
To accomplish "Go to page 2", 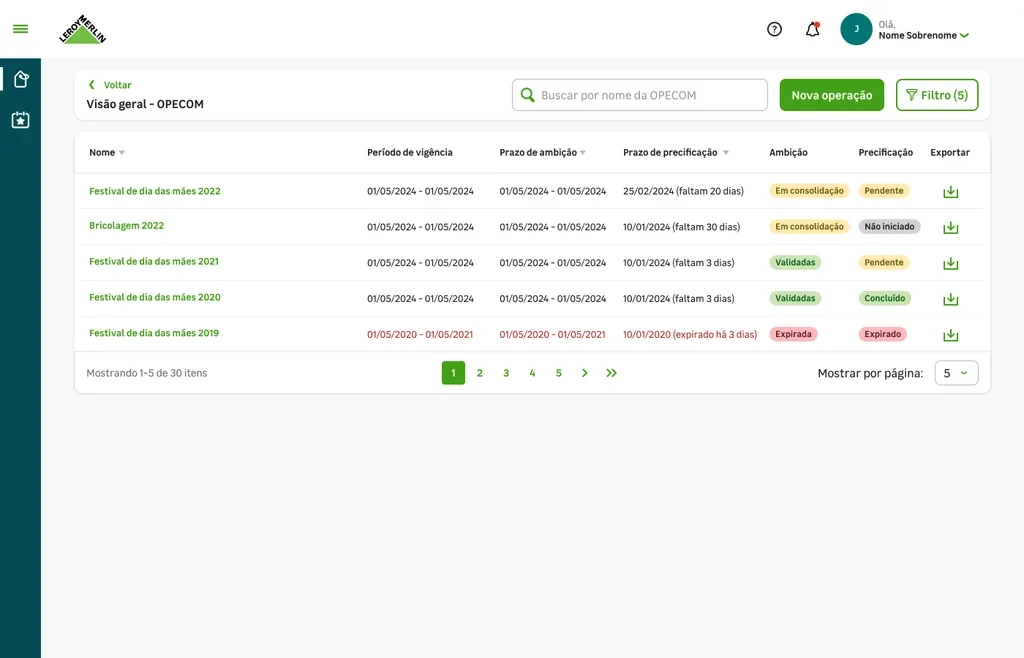I will pos(479,373).
